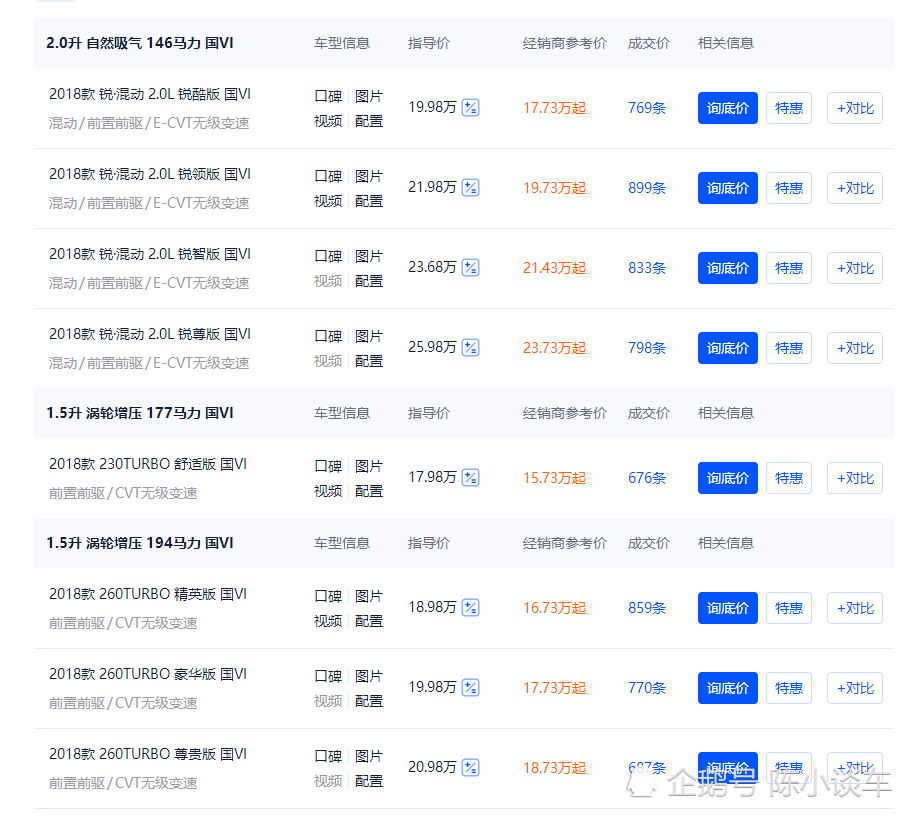Add 260TURBO 精英版 to comparison
Screen dimensions: 913x815
[x=855, y=608]
